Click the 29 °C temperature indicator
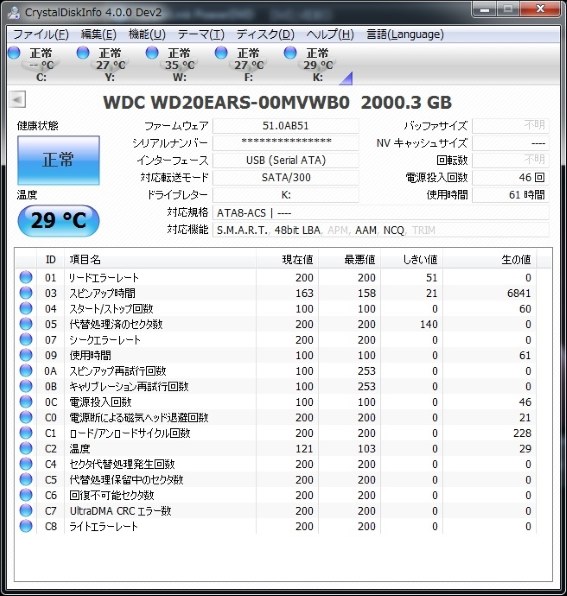567x596 pixels. pyautogui.click(x=59, y=220)
